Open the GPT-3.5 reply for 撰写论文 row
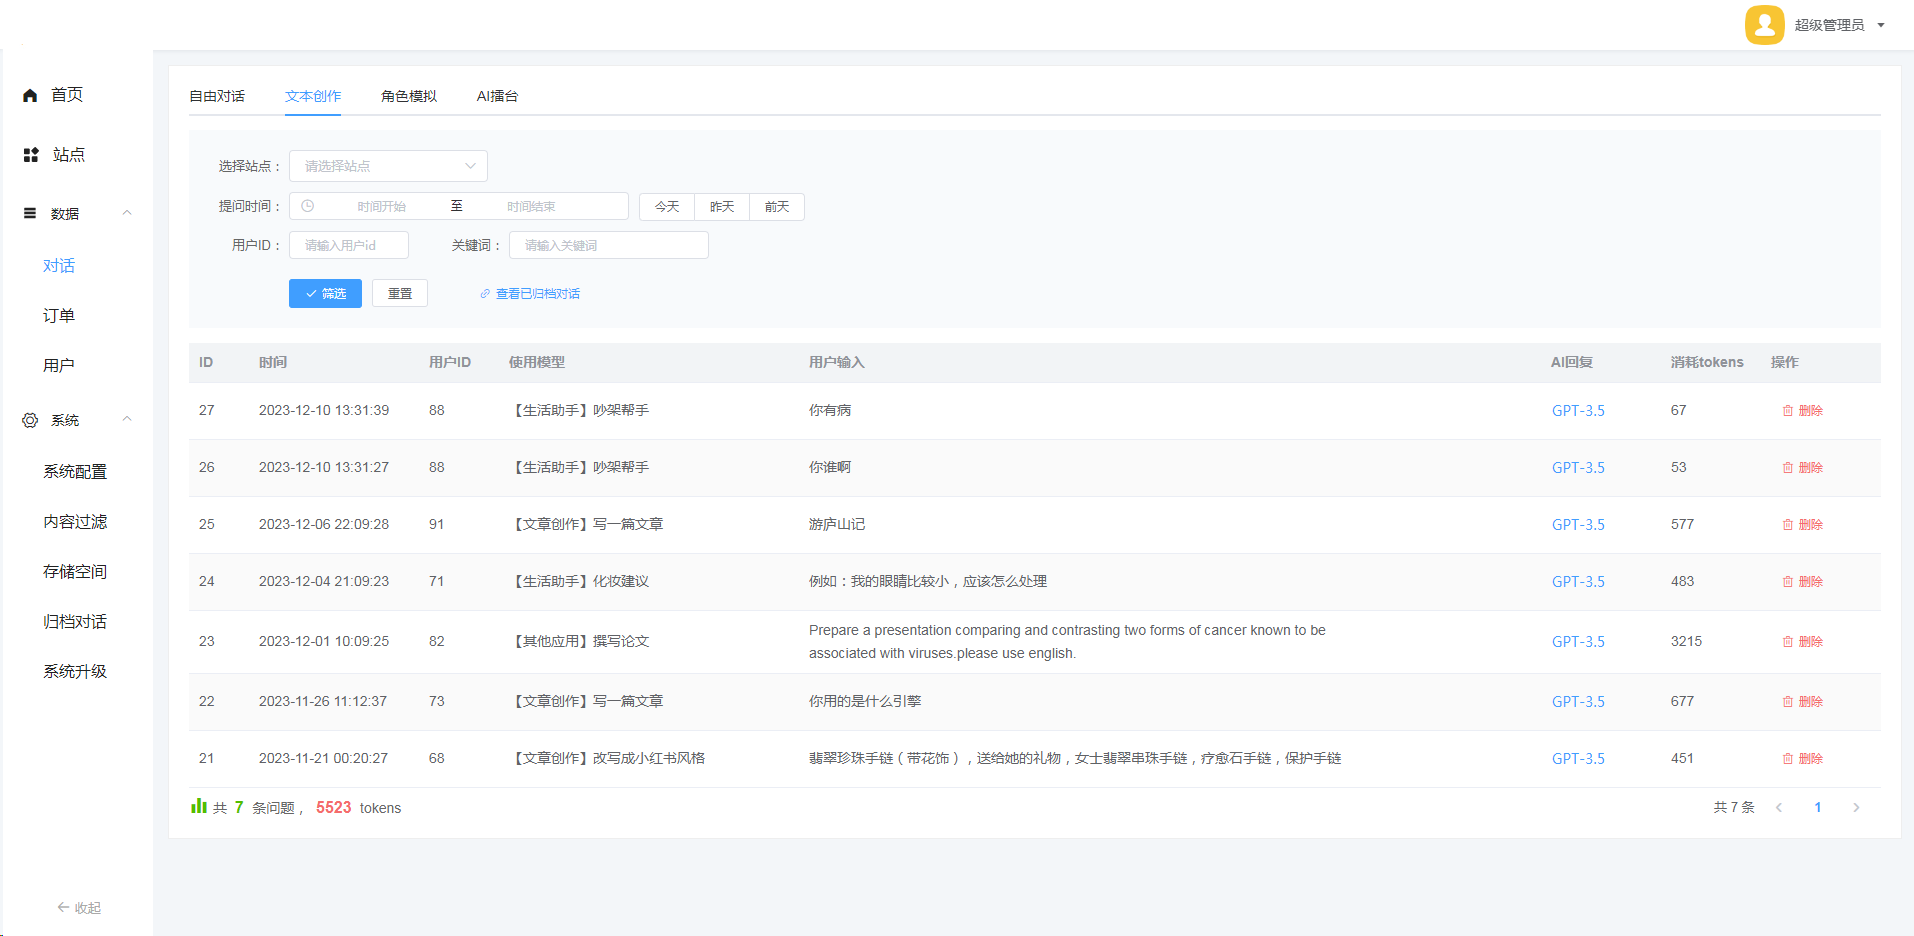Screen dimensions: 1914x936 (1578, 642)
